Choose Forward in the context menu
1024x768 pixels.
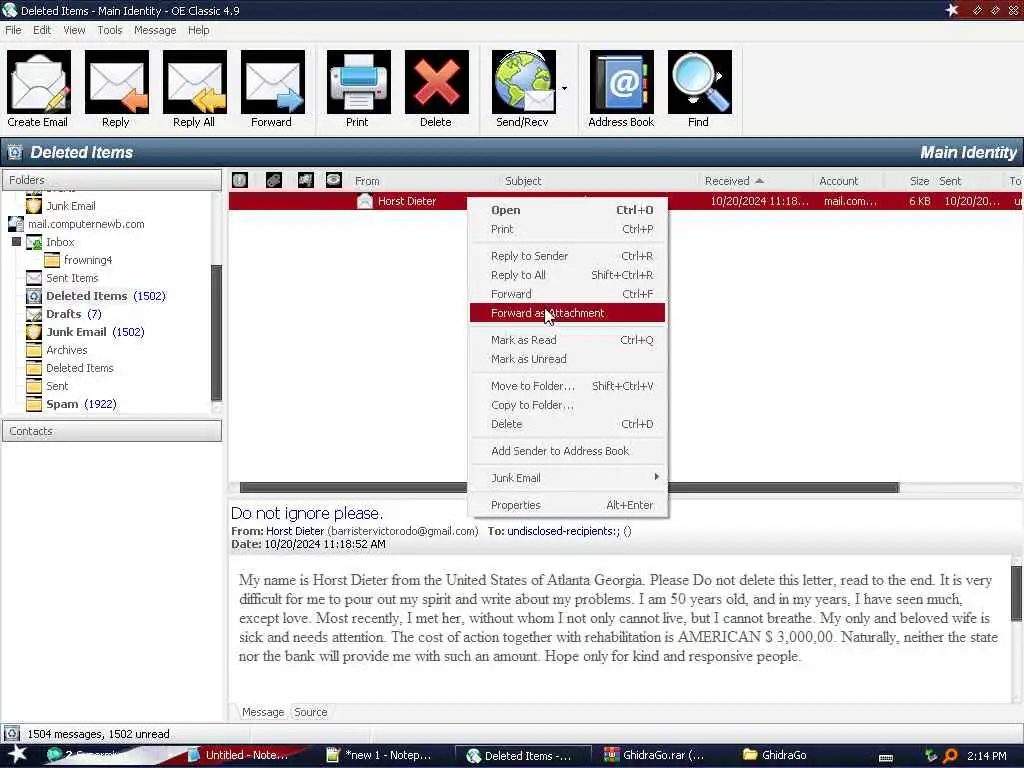tap(568, 294)
